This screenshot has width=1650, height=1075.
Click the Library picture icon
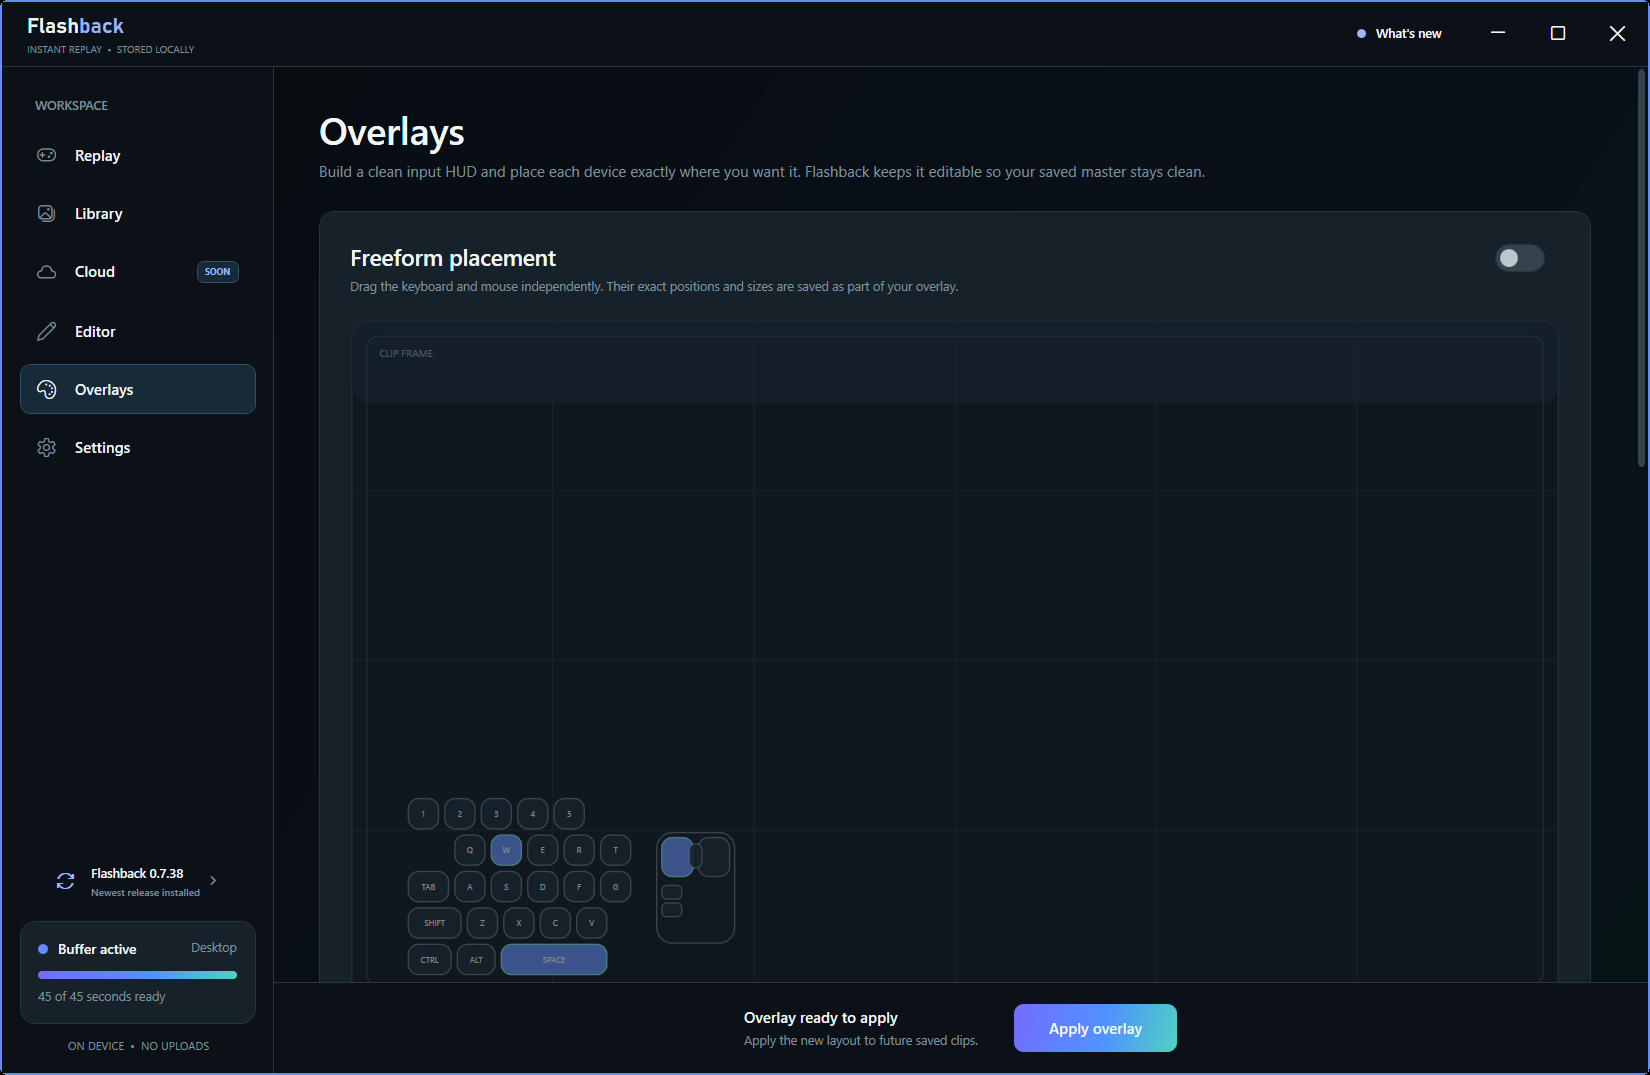pyautogui.click(x=47, y=213)
